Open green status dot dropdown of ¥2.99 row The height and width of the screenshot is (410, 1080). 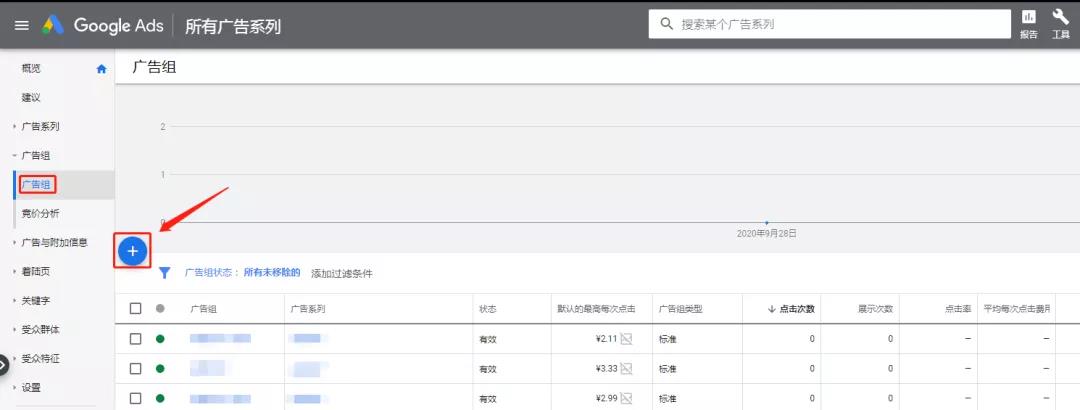(x=160, y=398)
